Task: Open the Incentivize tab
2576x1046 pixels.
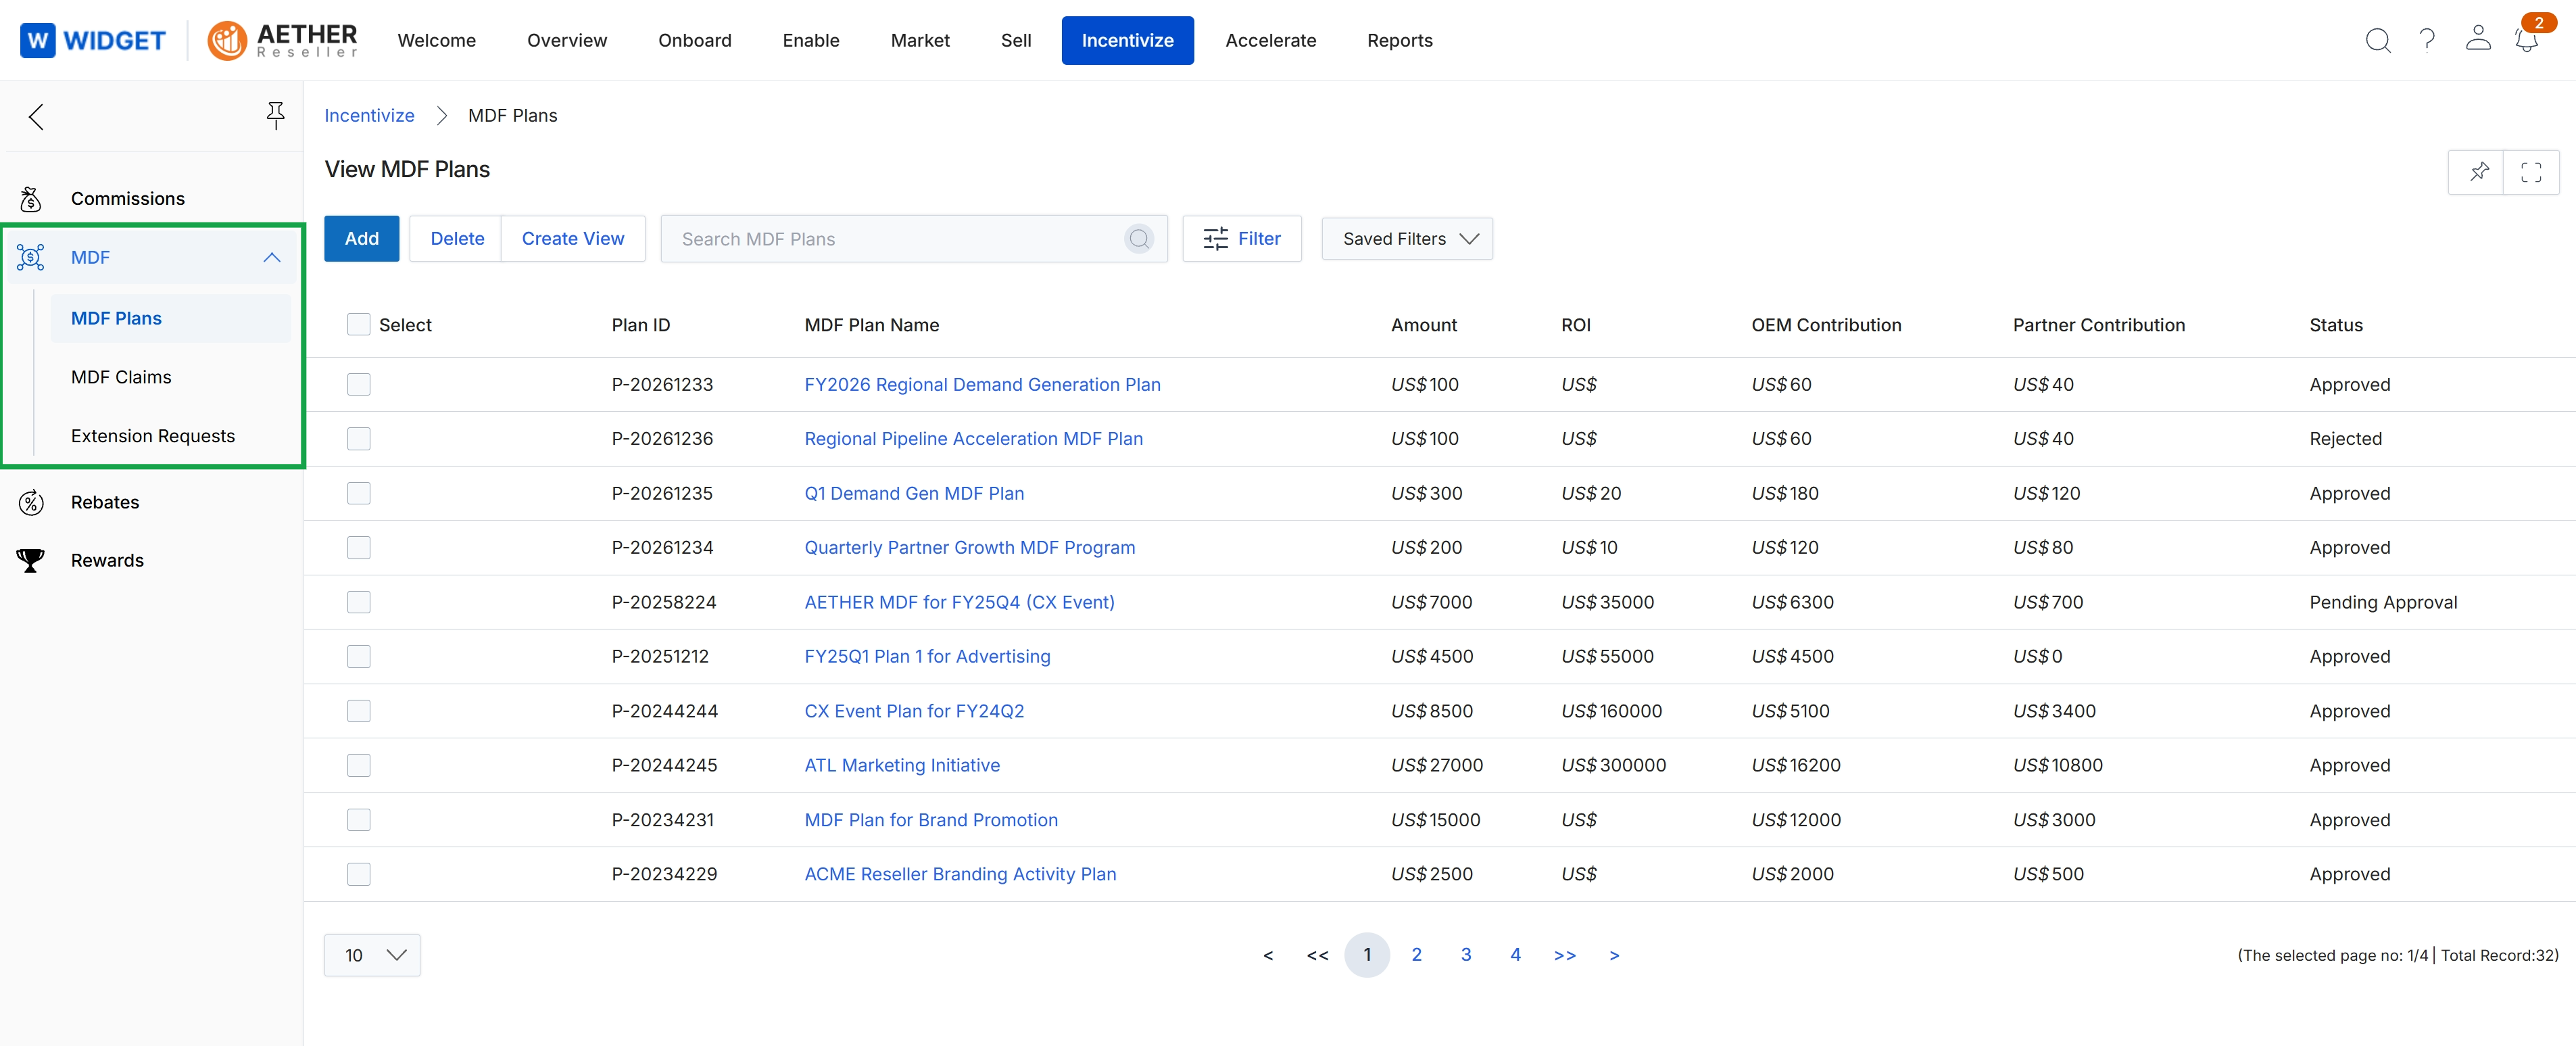Action: coord(1127,40)
